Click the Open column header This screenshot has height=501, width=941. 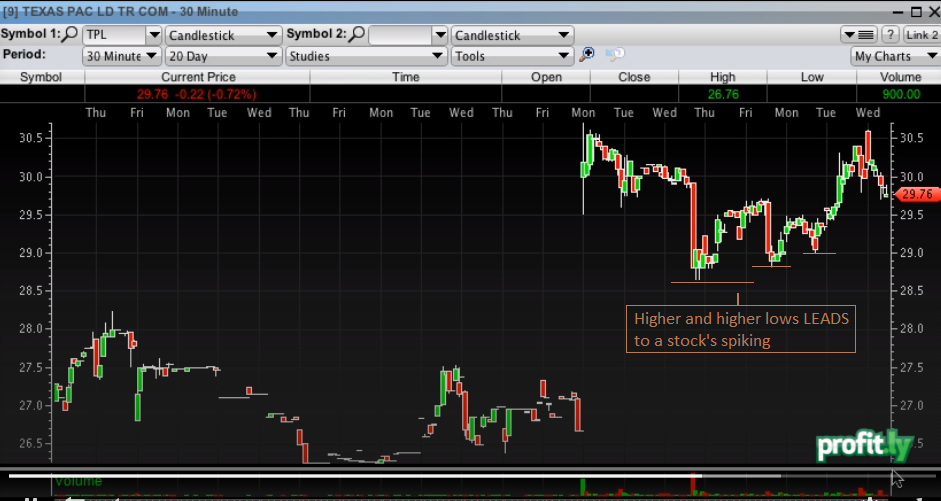tap(546, 77)
